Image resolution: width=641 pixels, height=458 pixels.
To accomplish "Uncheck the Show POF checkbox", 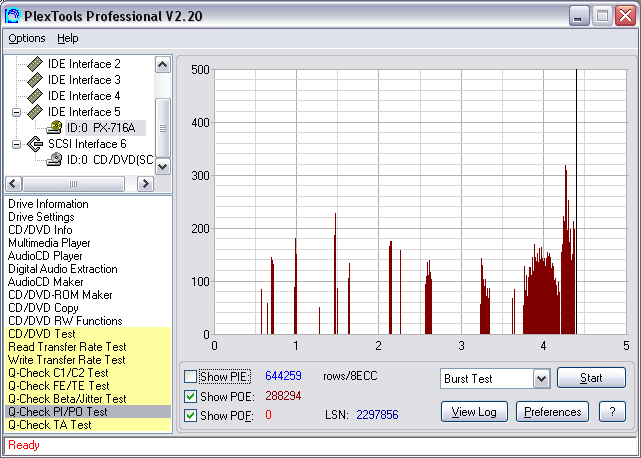I will click(191, 415).
